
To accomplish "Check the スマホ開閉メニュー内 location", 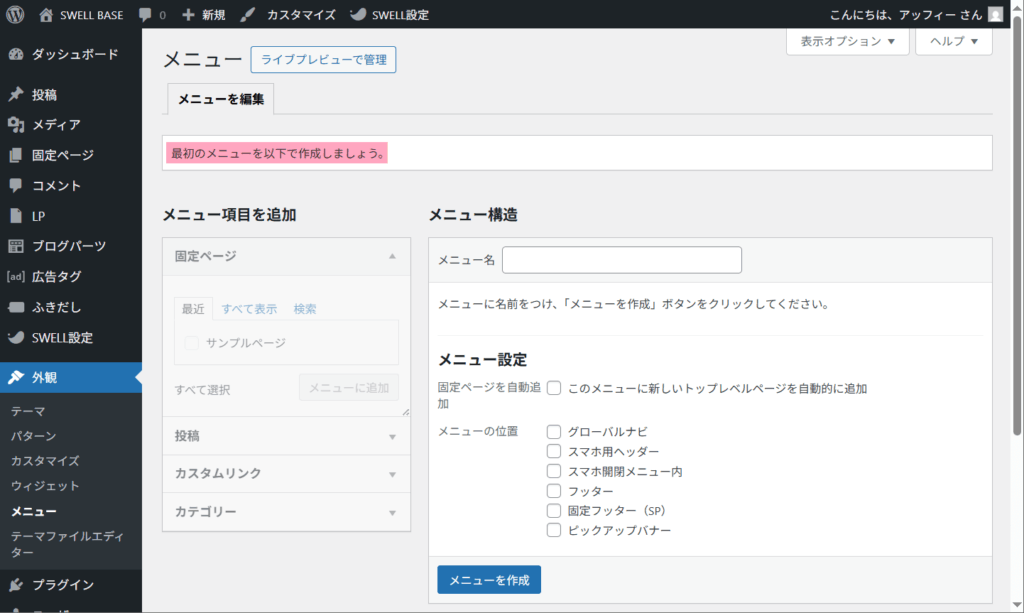I will pyautogui.click(x=554, y=471).
